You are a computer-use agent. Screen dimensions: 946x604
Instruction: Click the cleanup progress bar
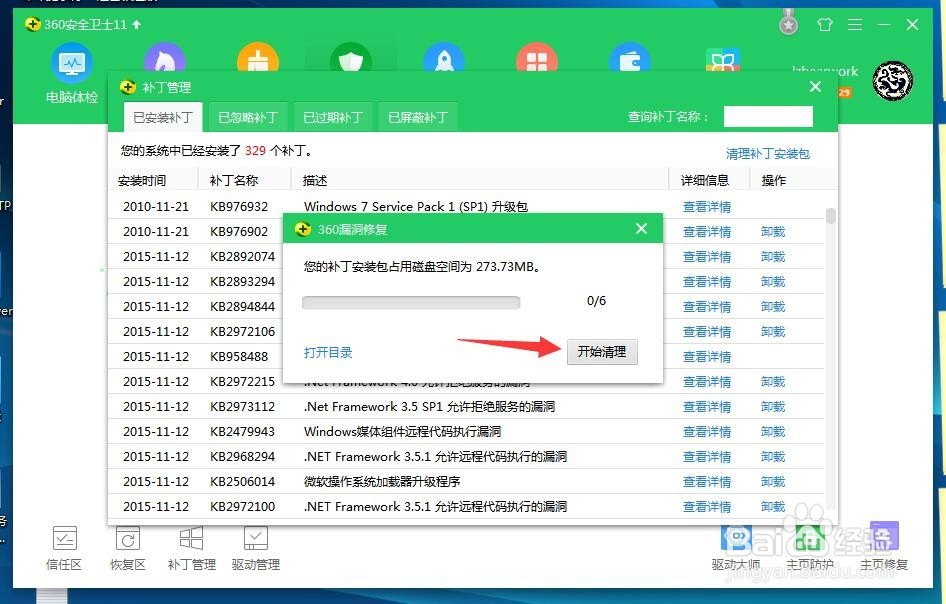click(411, 302)
